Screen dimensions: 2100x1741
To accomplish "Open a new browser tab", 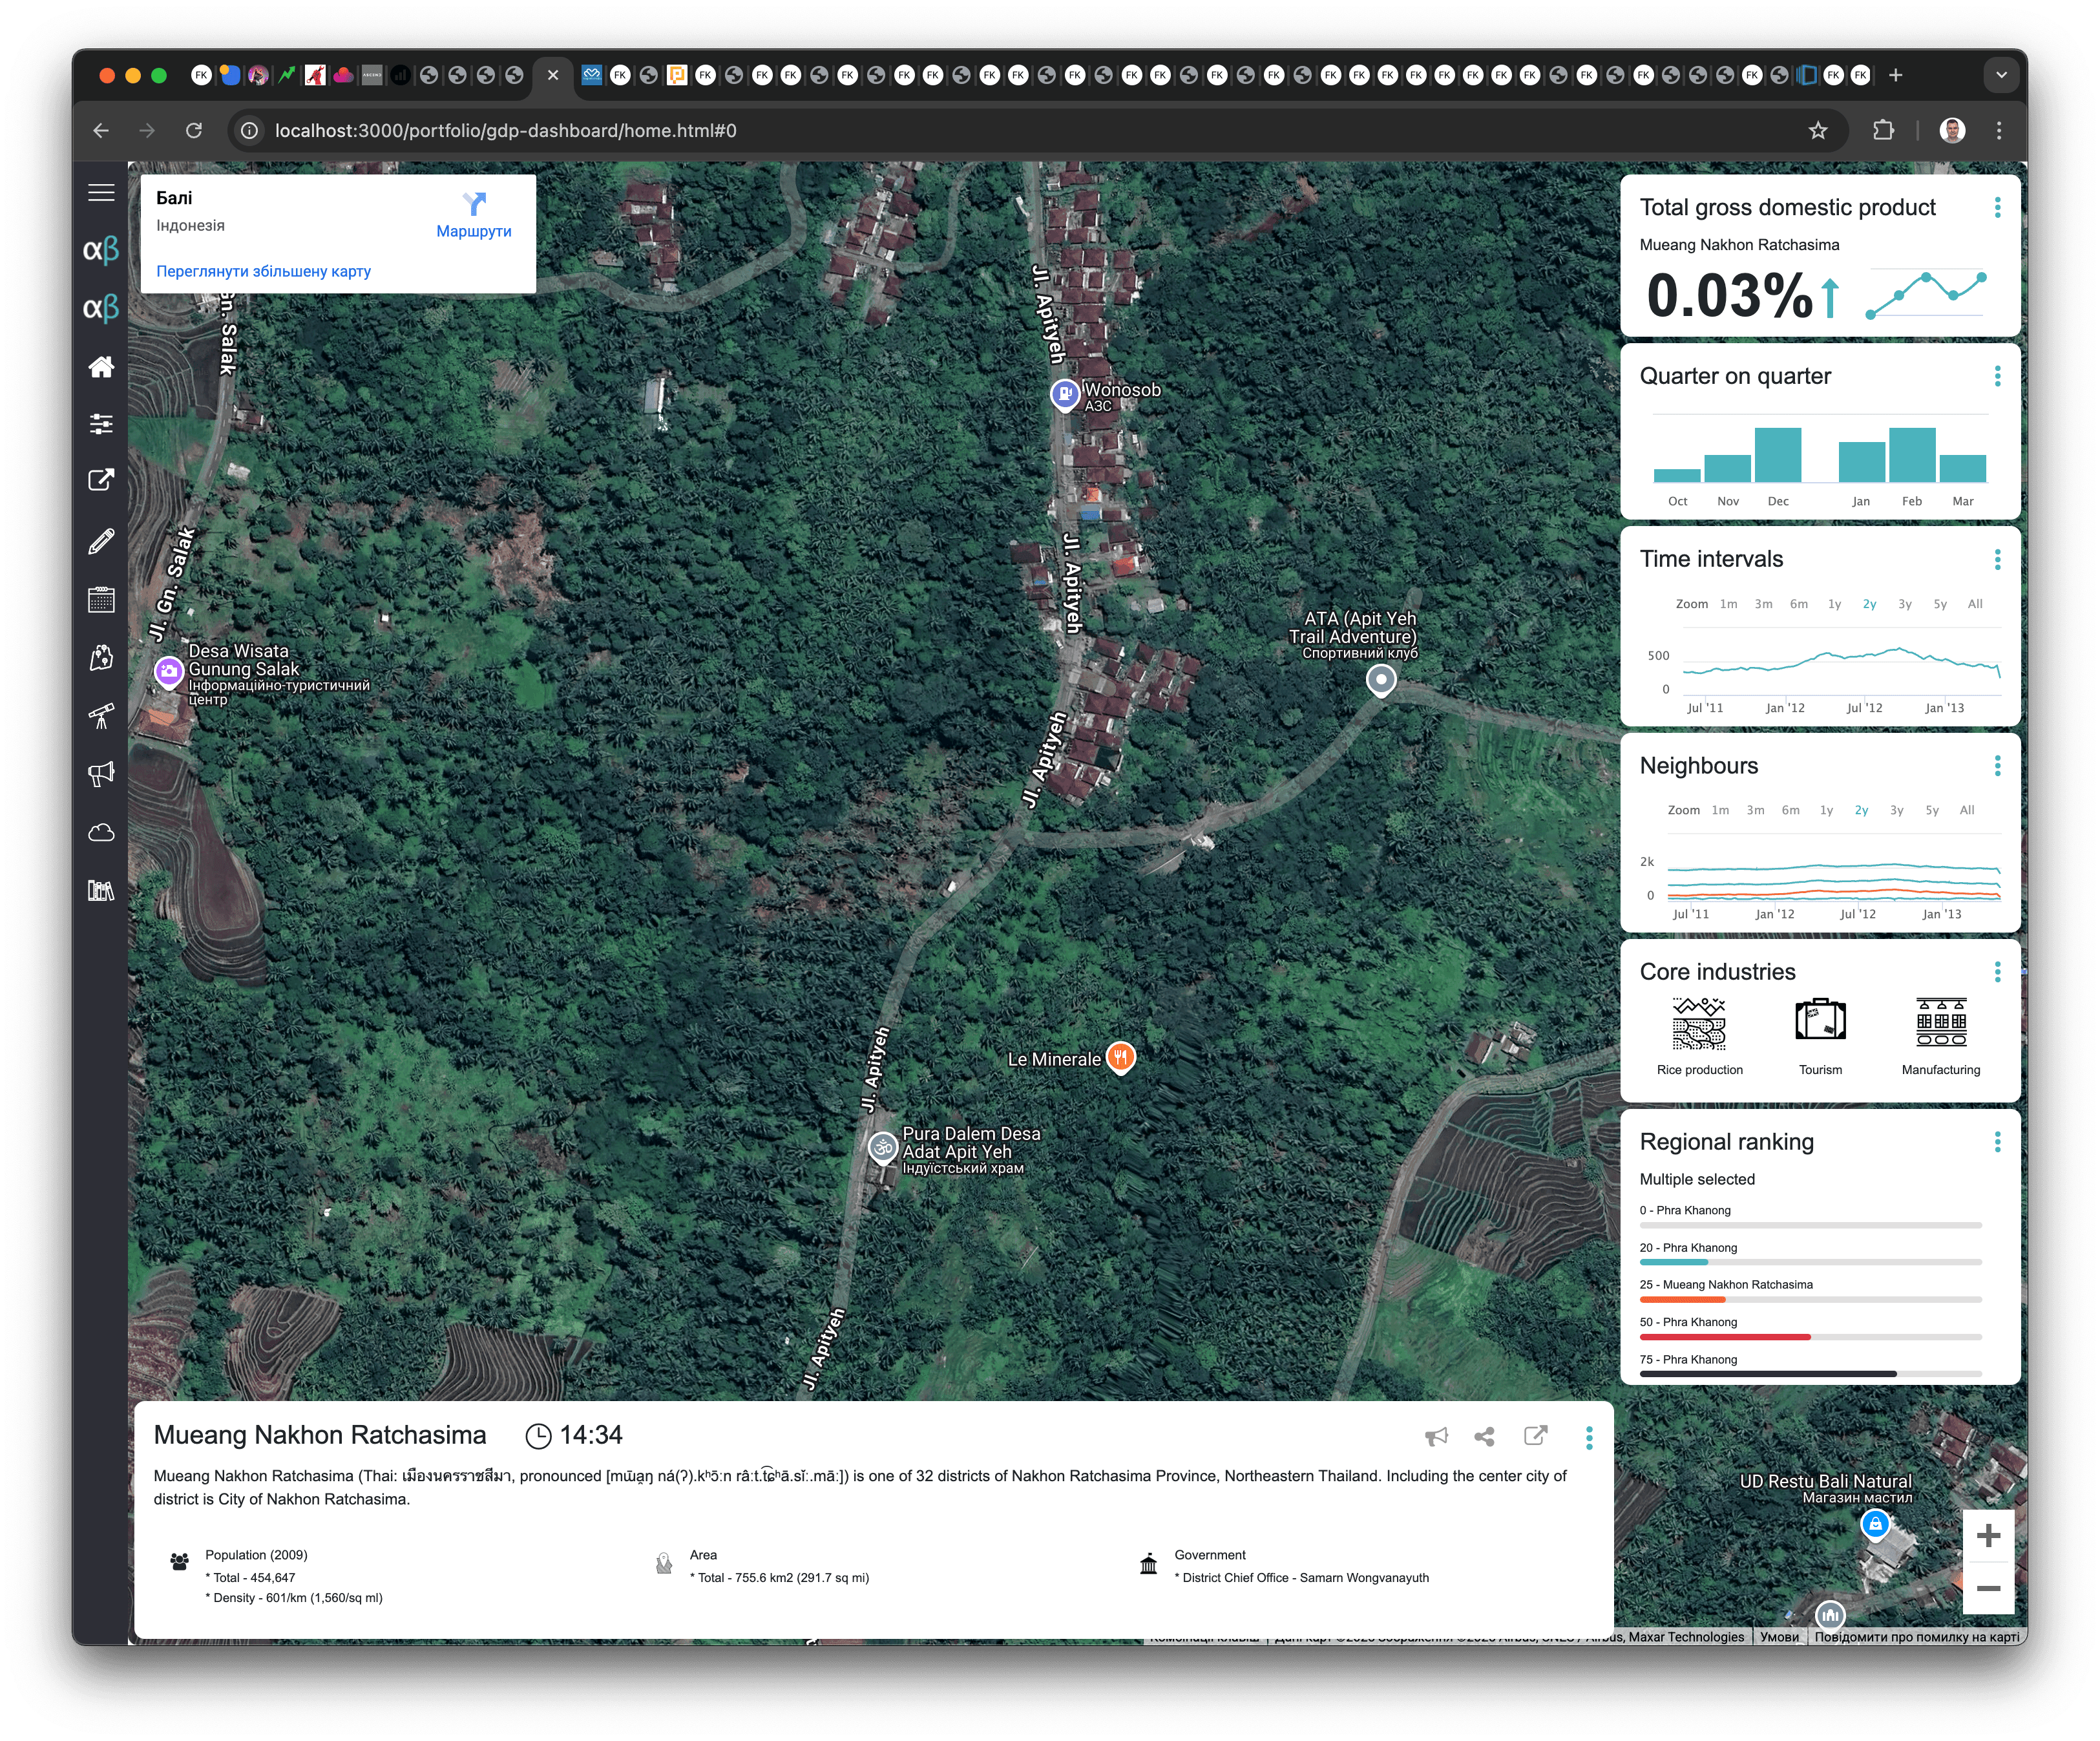I will pyautogui.click(x=1895, y=75).
